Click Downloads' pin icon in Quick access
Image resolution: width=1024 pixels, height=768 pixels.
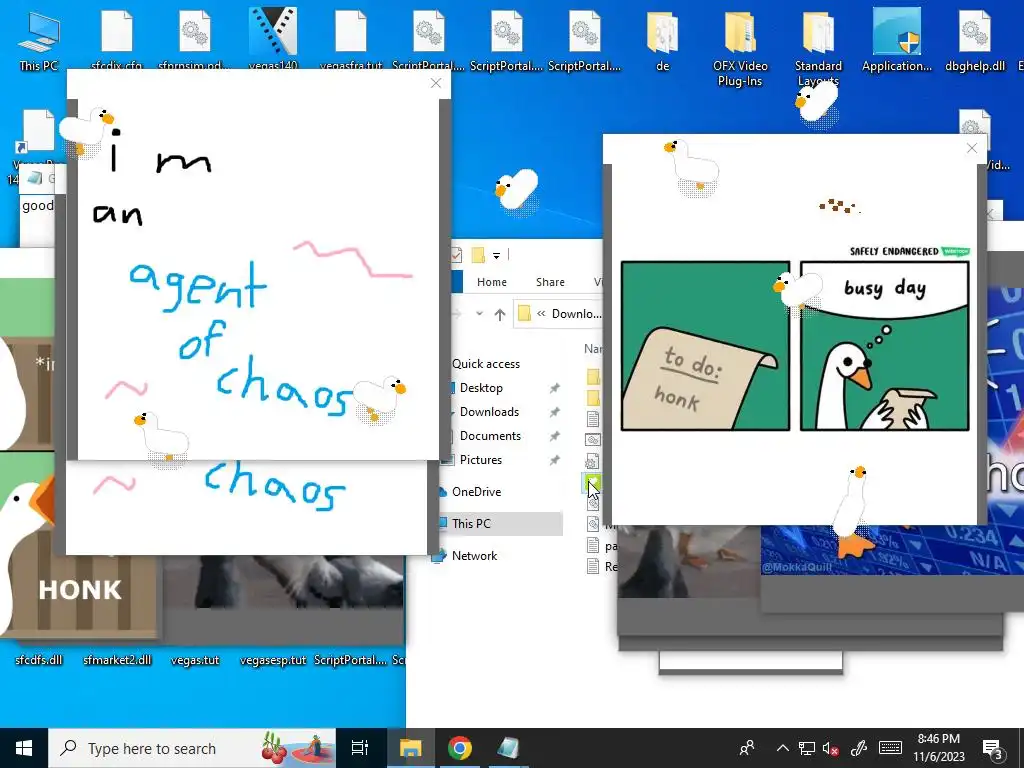[554, 412]
